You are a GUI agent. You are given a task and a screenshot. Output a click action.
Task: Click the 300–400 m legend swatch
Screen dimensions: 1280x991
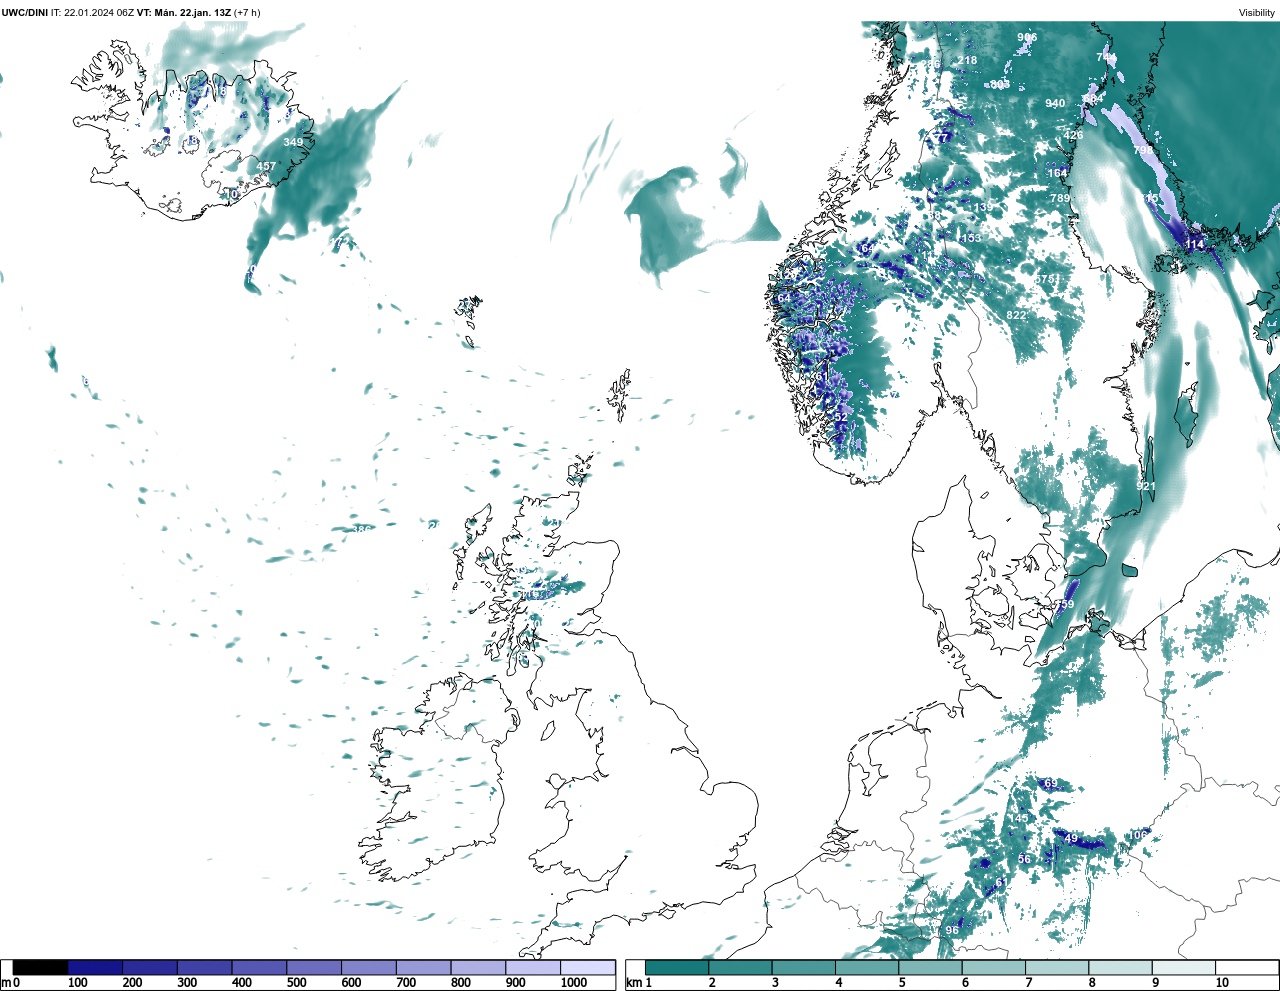(x=204, y=967)
